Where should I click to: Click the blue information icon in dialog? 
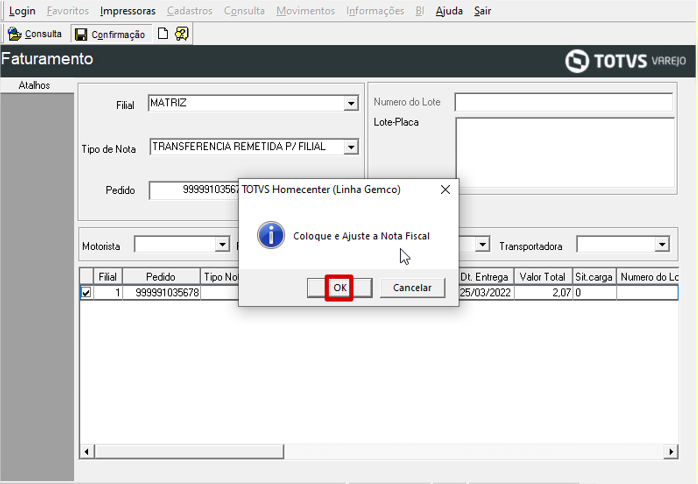271,235
